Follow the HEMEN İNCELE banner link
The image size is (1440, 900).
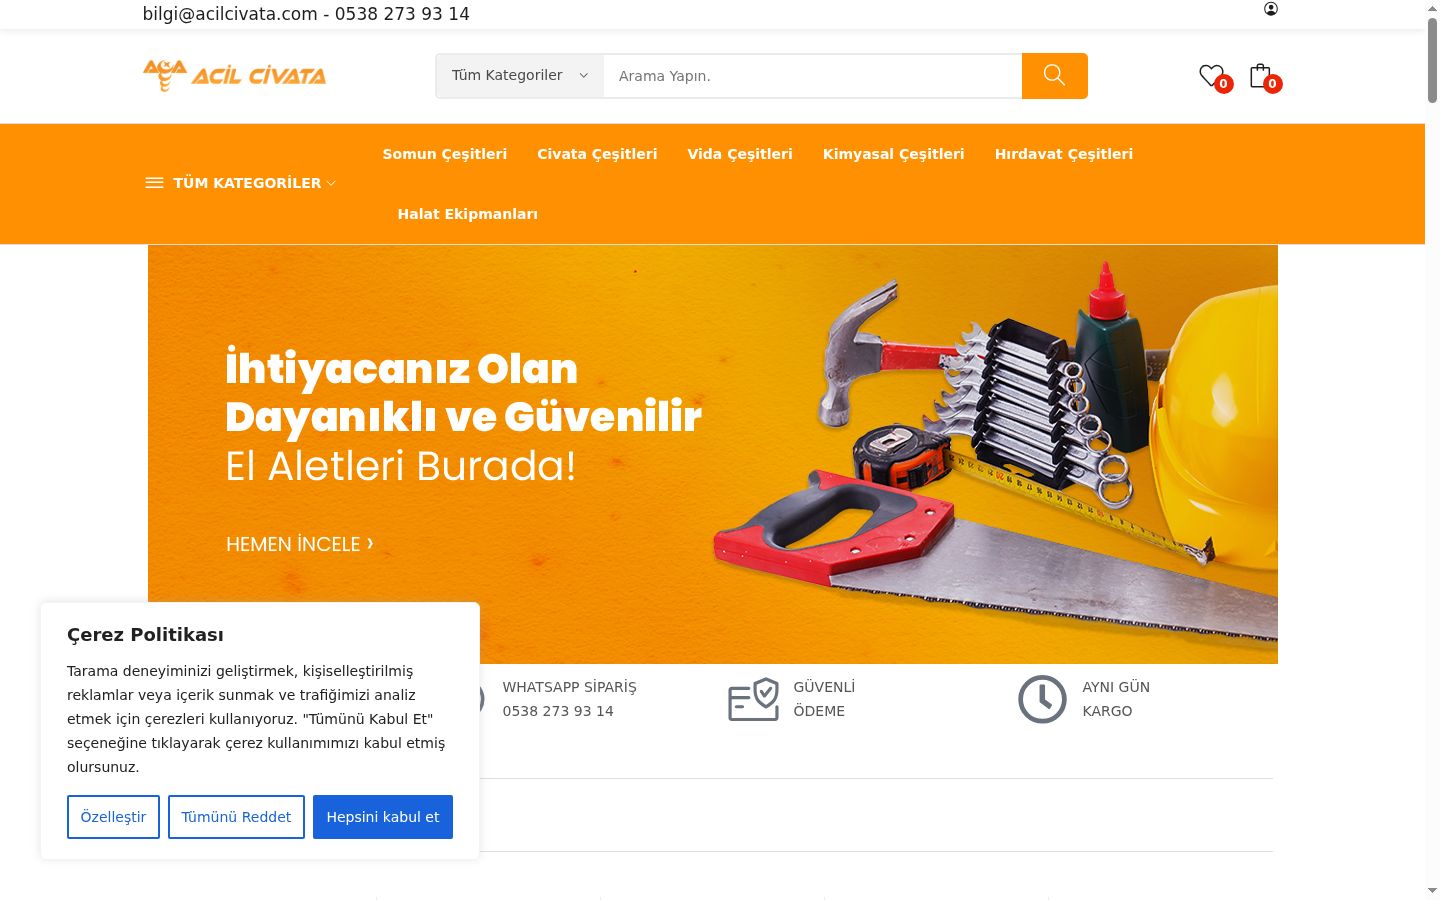pos(300,544)
